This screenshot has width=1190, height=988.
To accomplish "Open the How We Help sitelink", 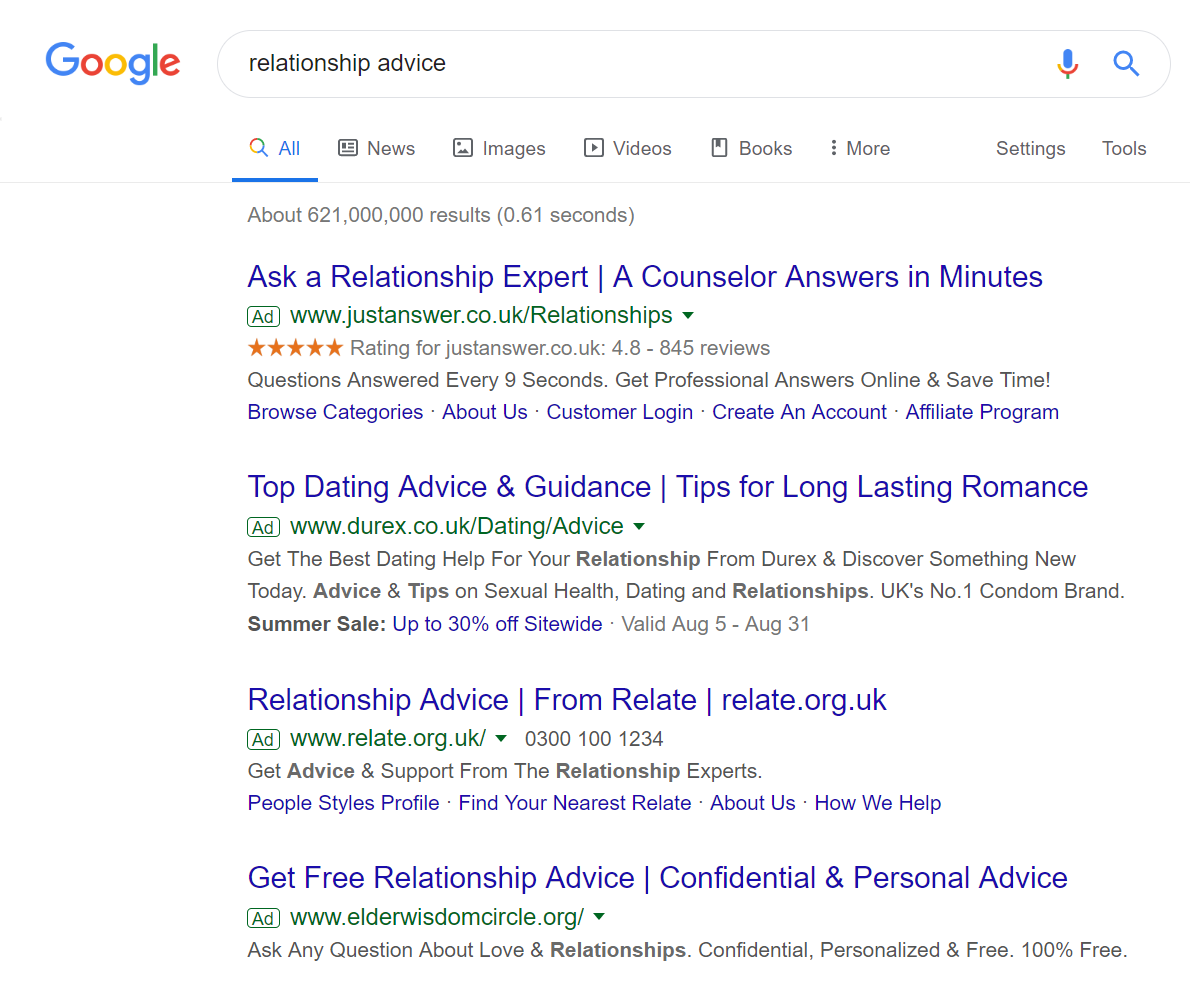I will pyautogui.click(x=877, y=803).
